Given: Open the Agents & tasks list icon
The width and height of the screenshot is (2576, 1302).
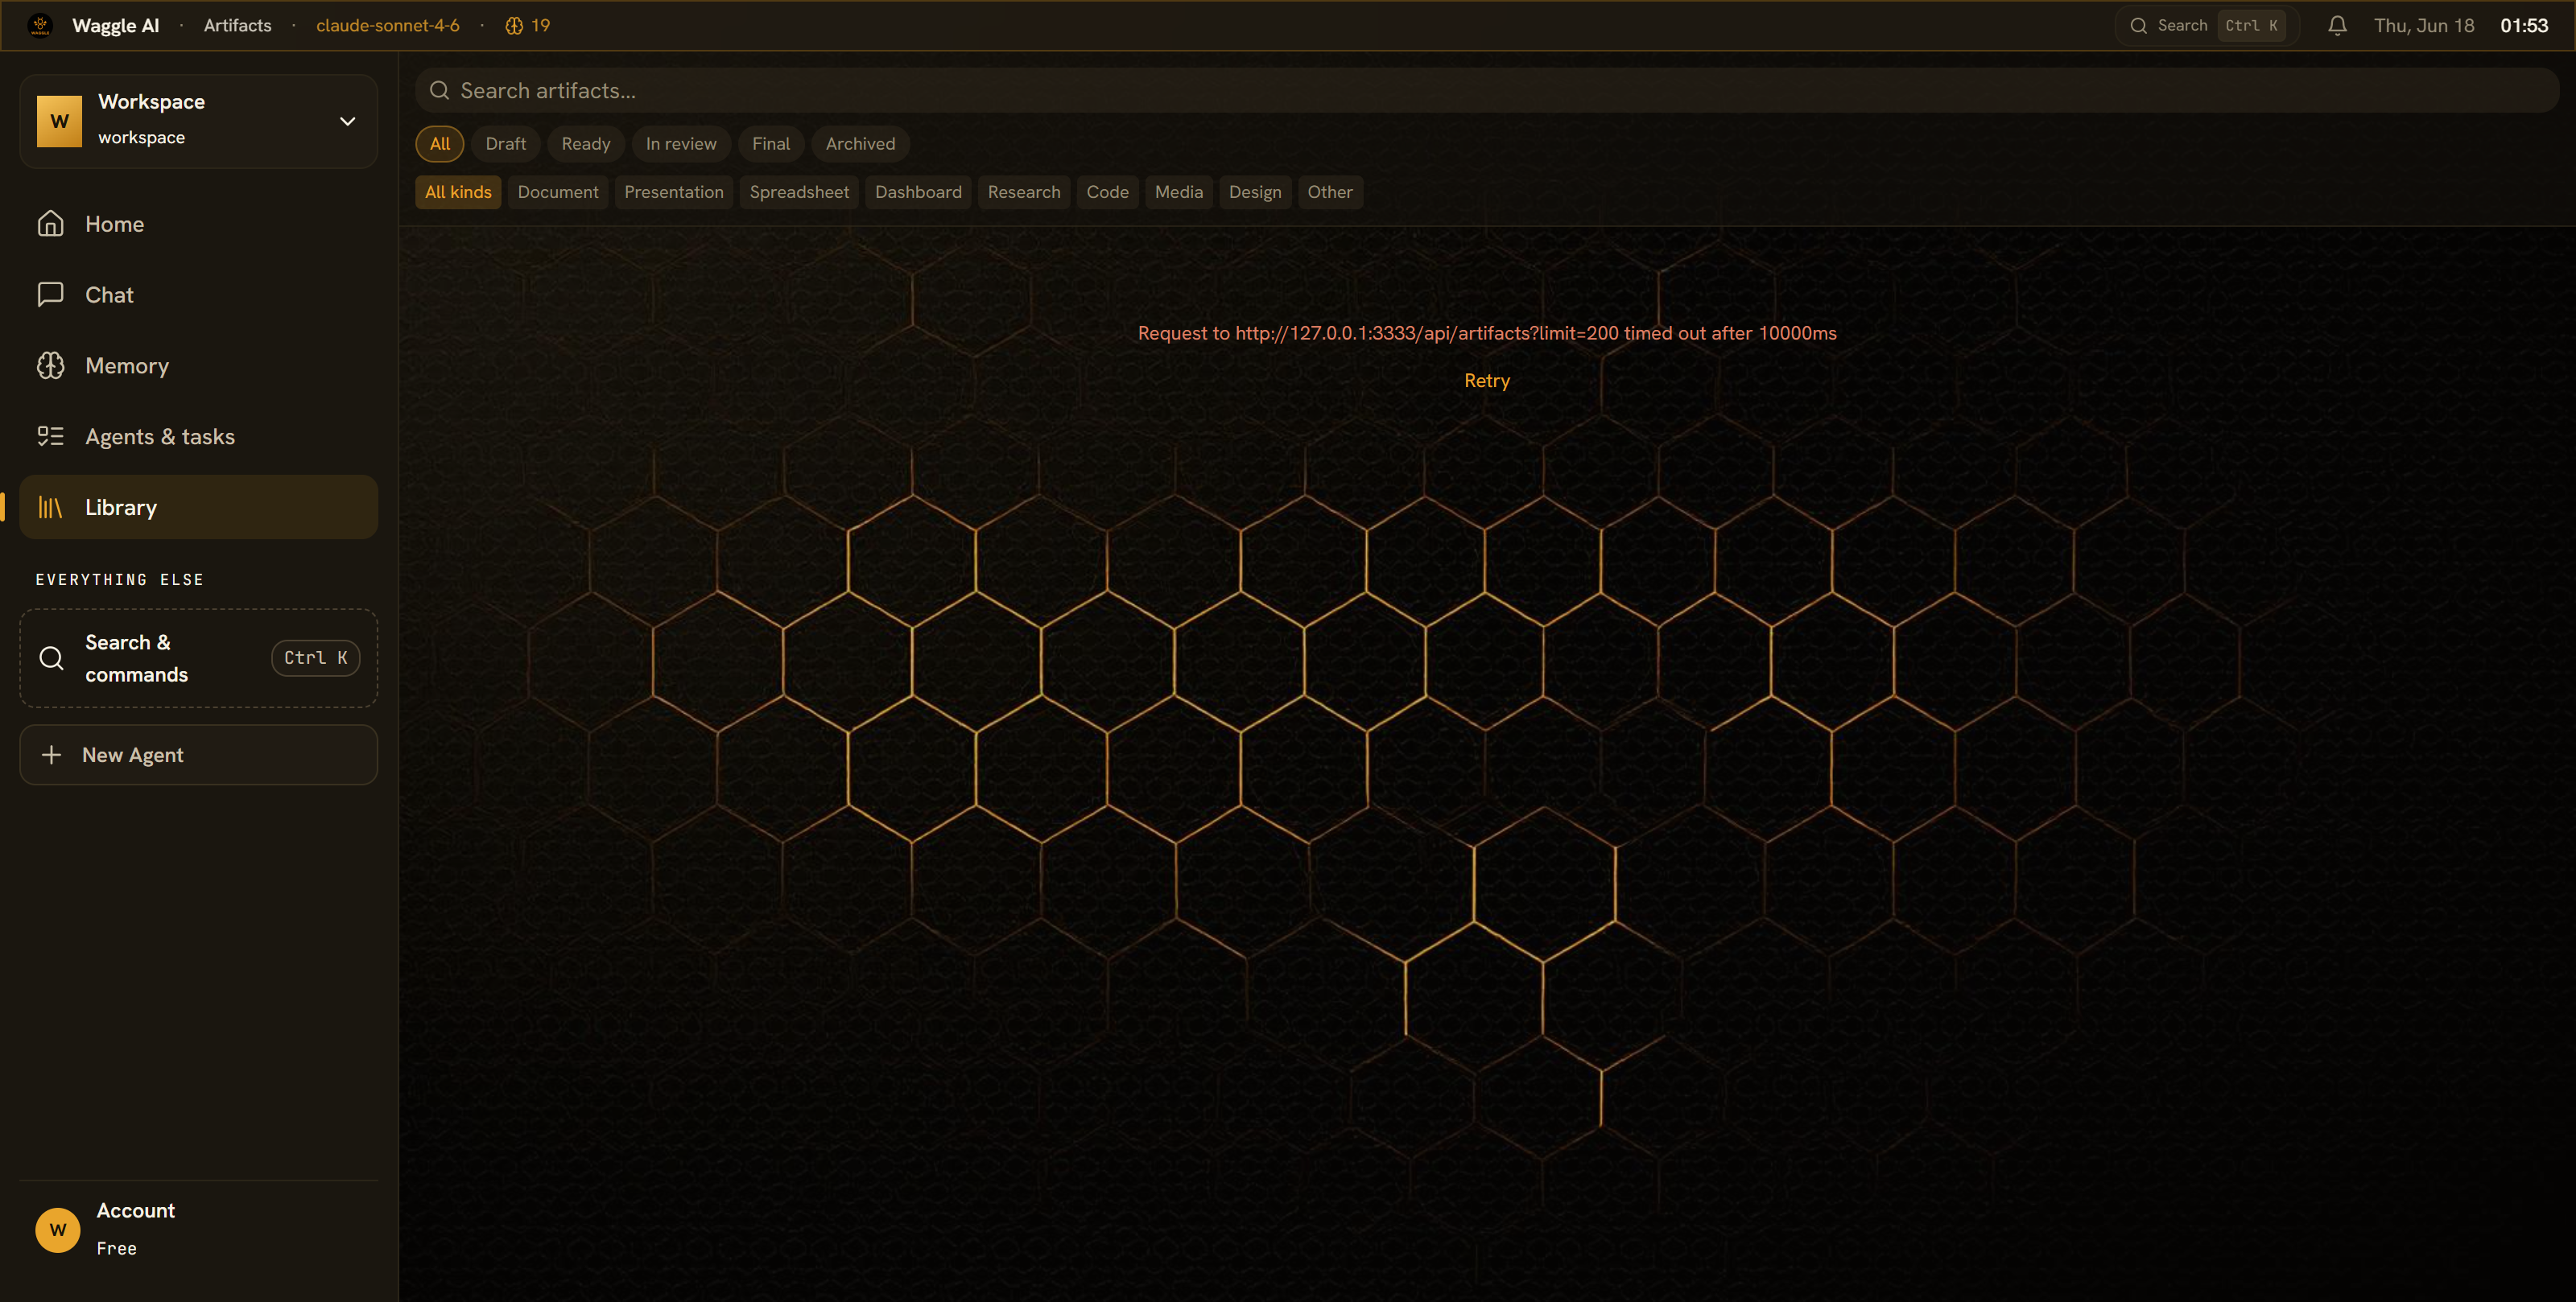Looking at the screenshot, I should [x=50, y=436].
